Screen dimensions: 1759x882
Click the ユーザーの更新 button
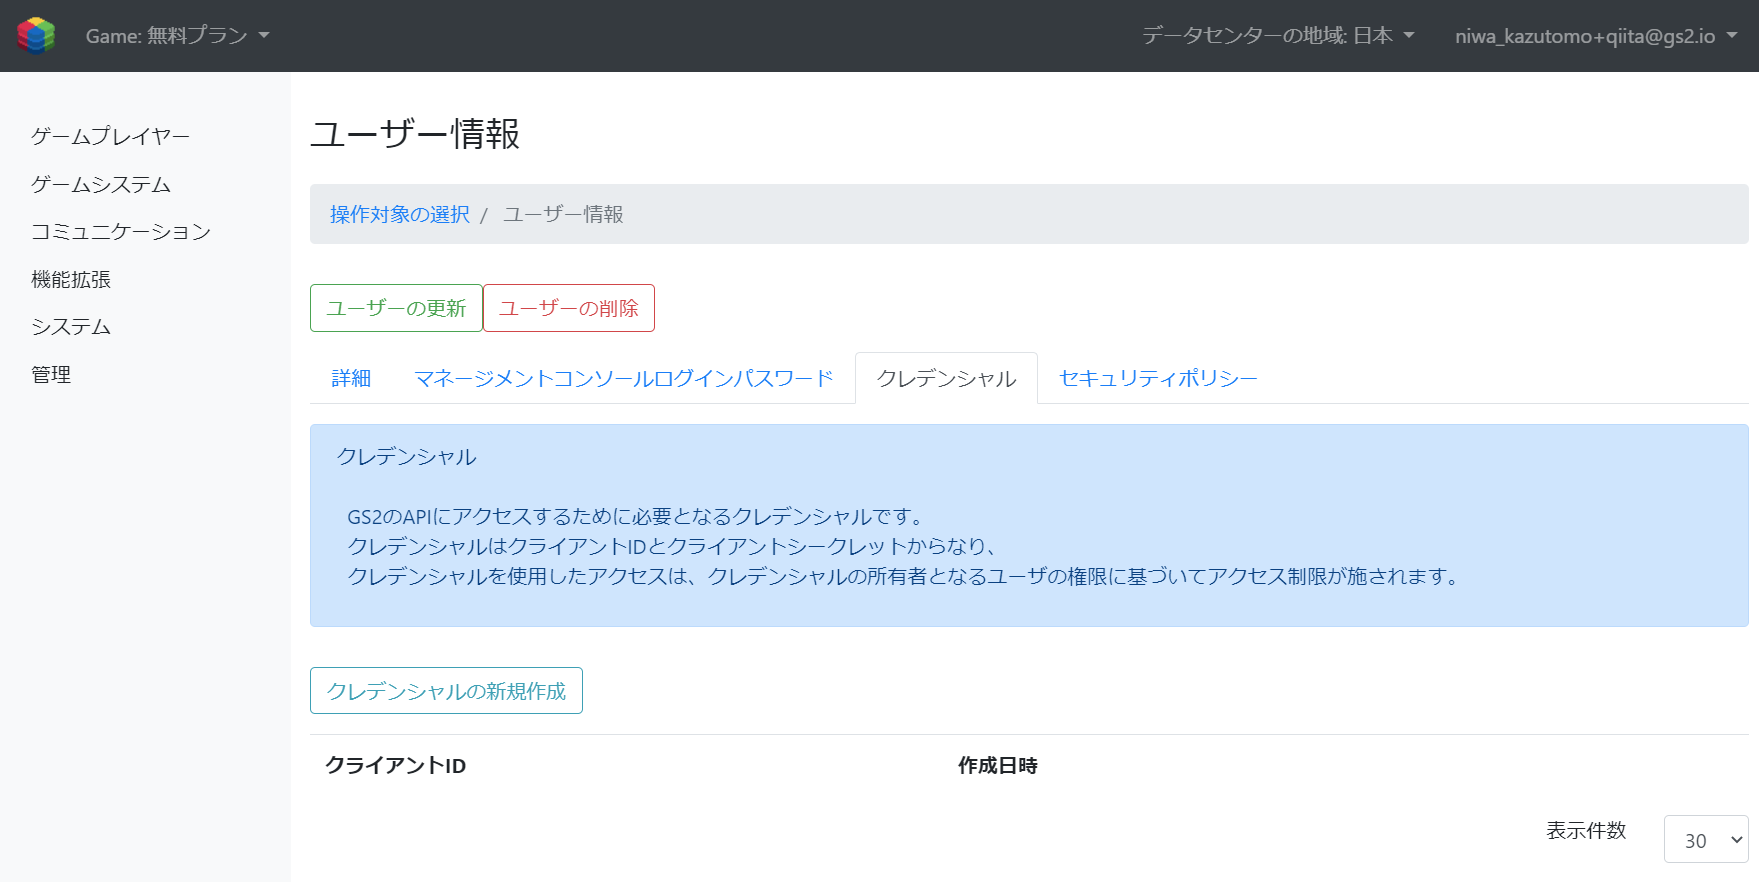[x=396, y=308]
